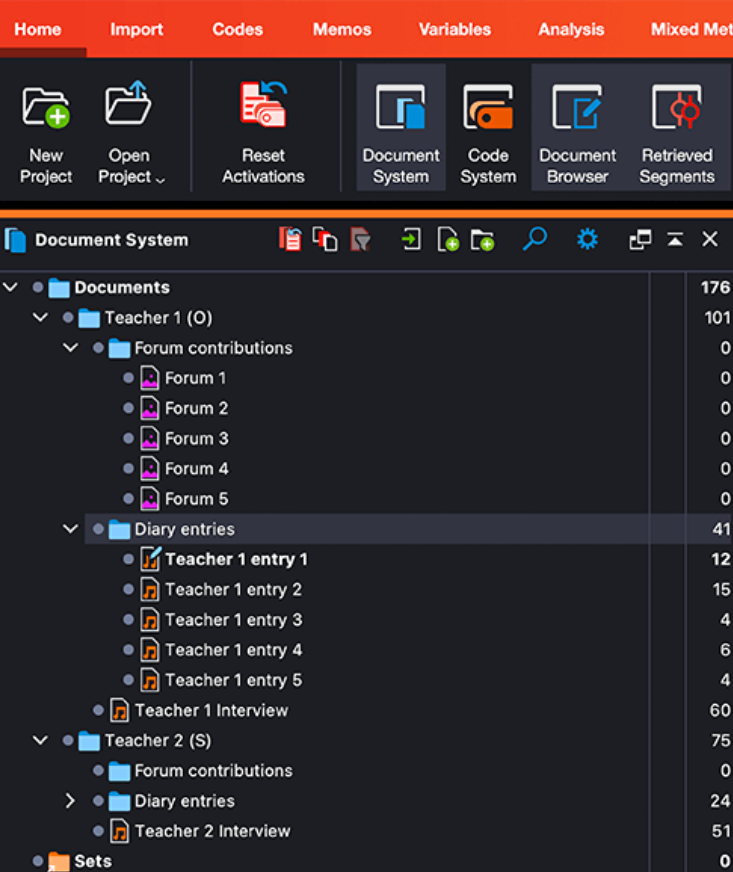Image resolution: width=733 pixels, height=872 pixels.
Task: Collapse Teacher 1 Diary entries folder
Action: 70,528
